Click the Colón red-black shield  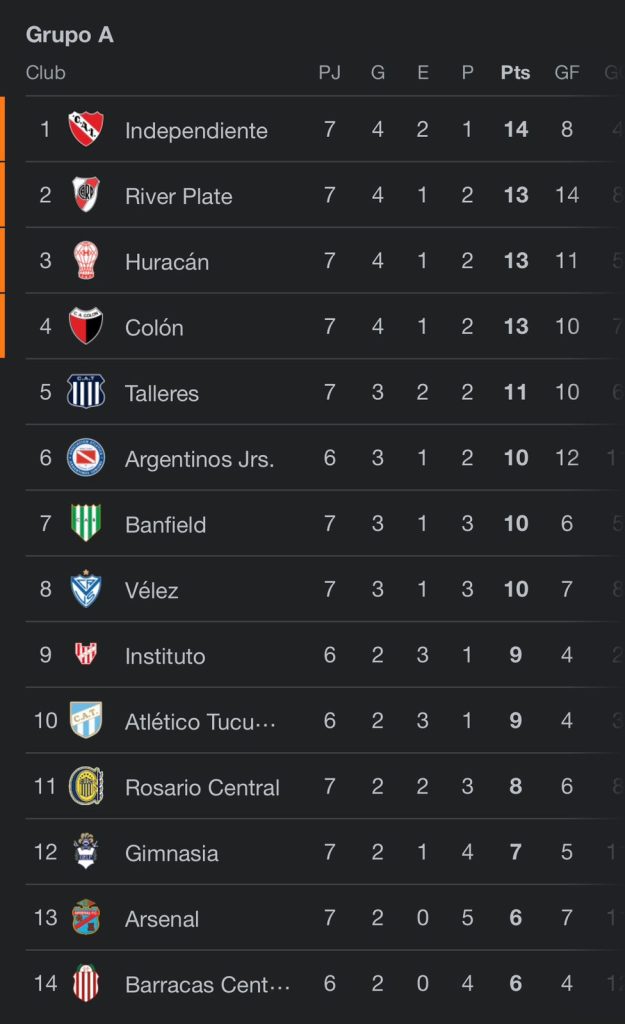pyautogui.click(x=86, y=326)
